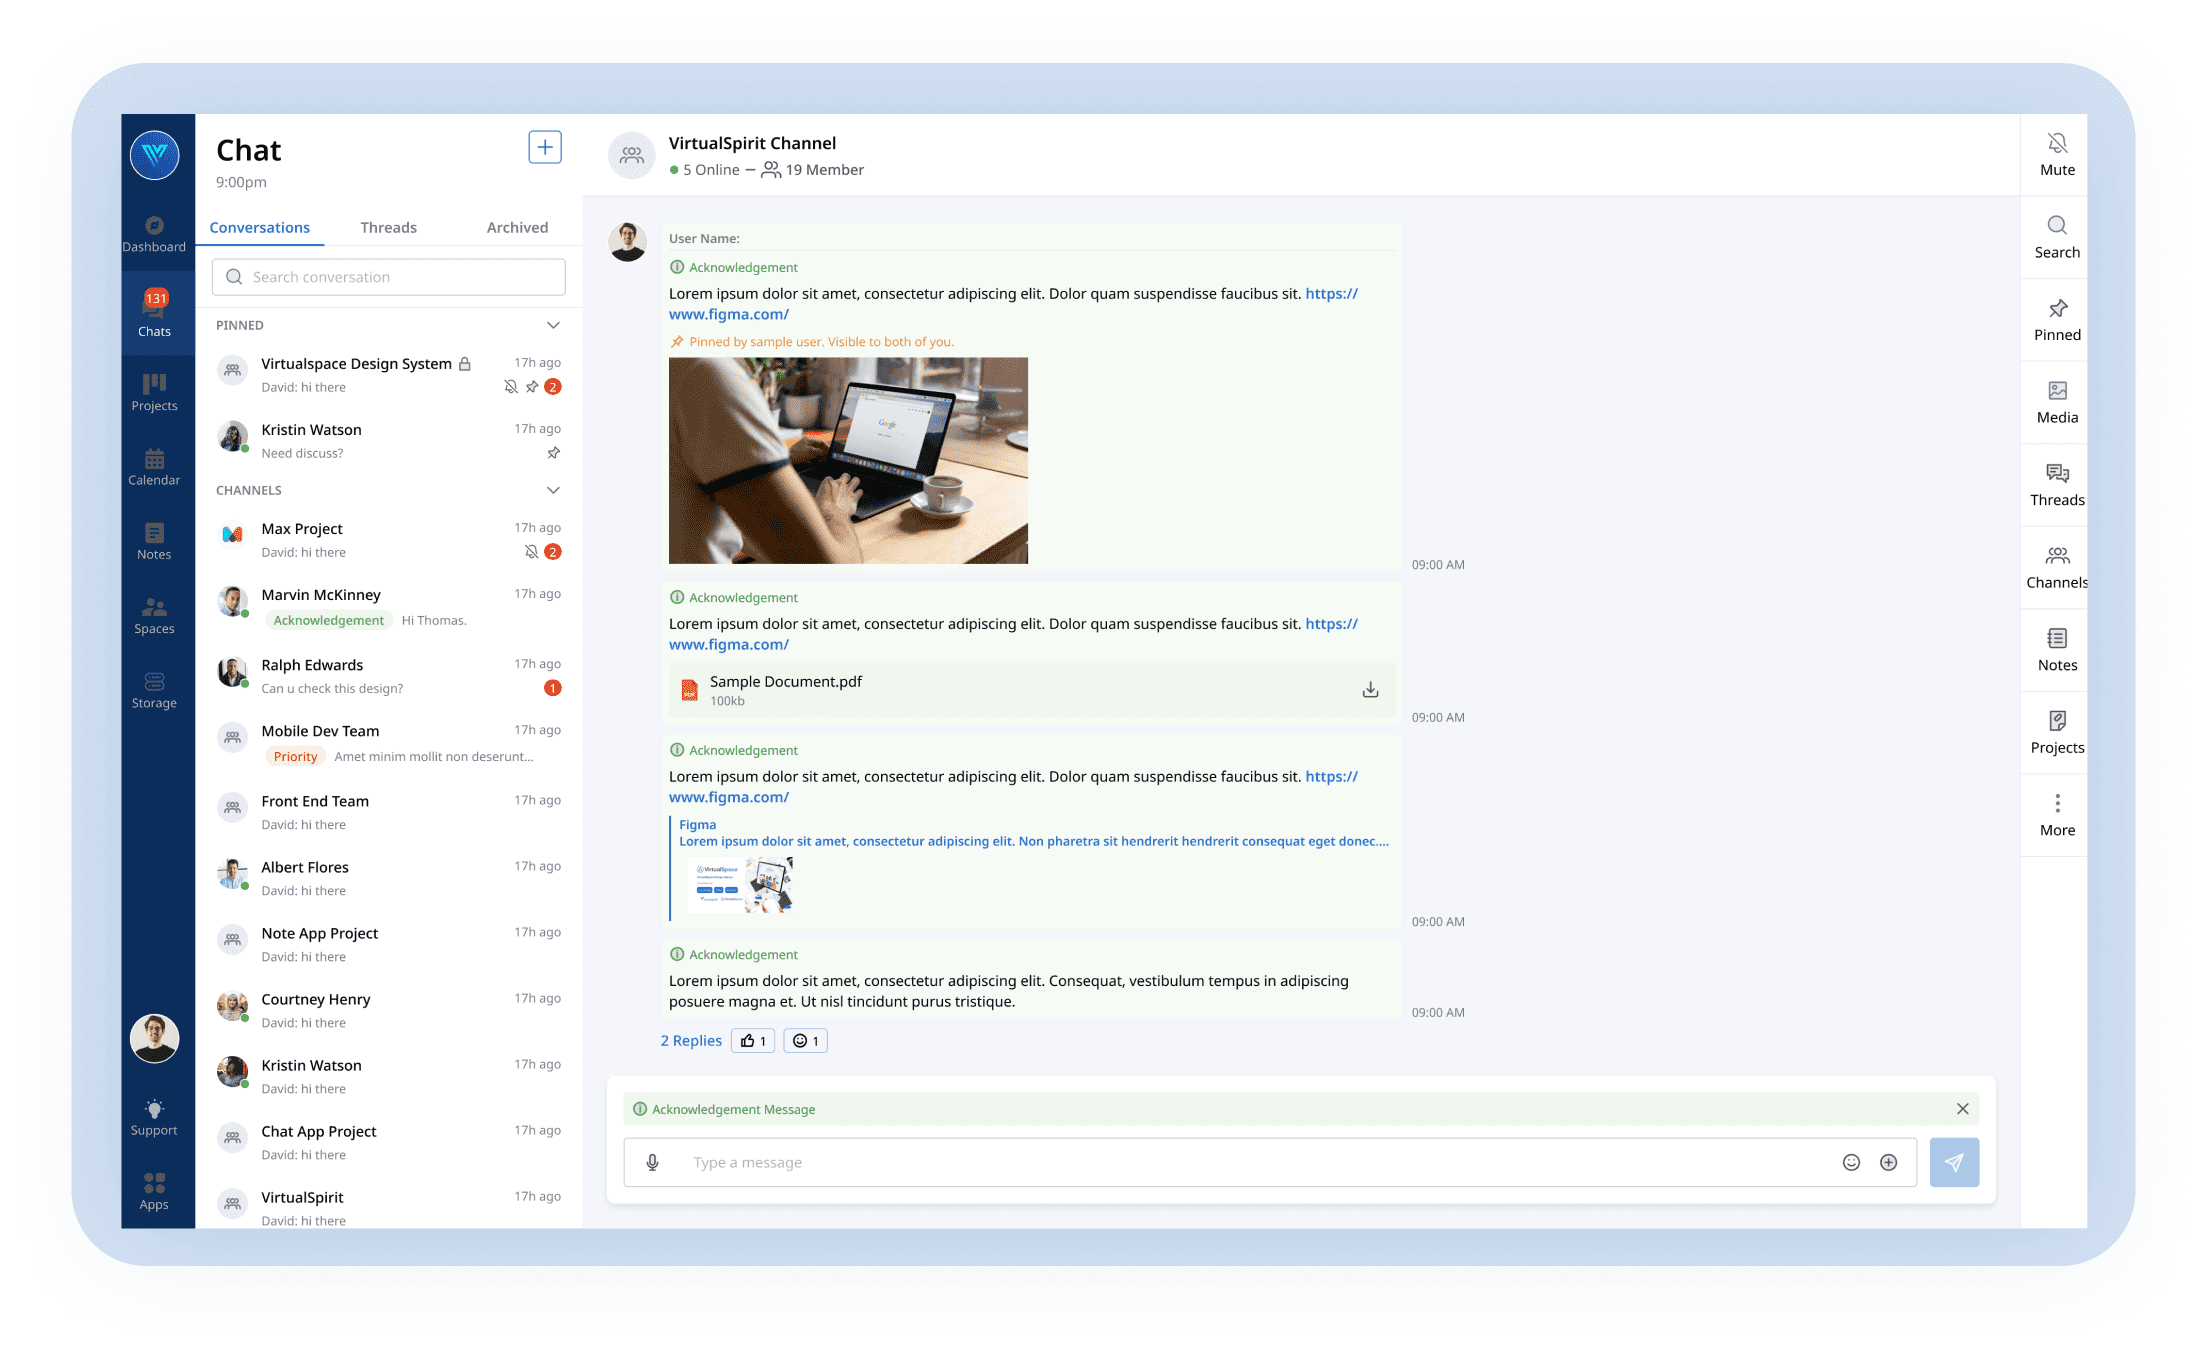Image resolution: width=2207 pixels, height=1355 pixels.
Task: View 19 Member list in header
Action: (x=812, y=170)
